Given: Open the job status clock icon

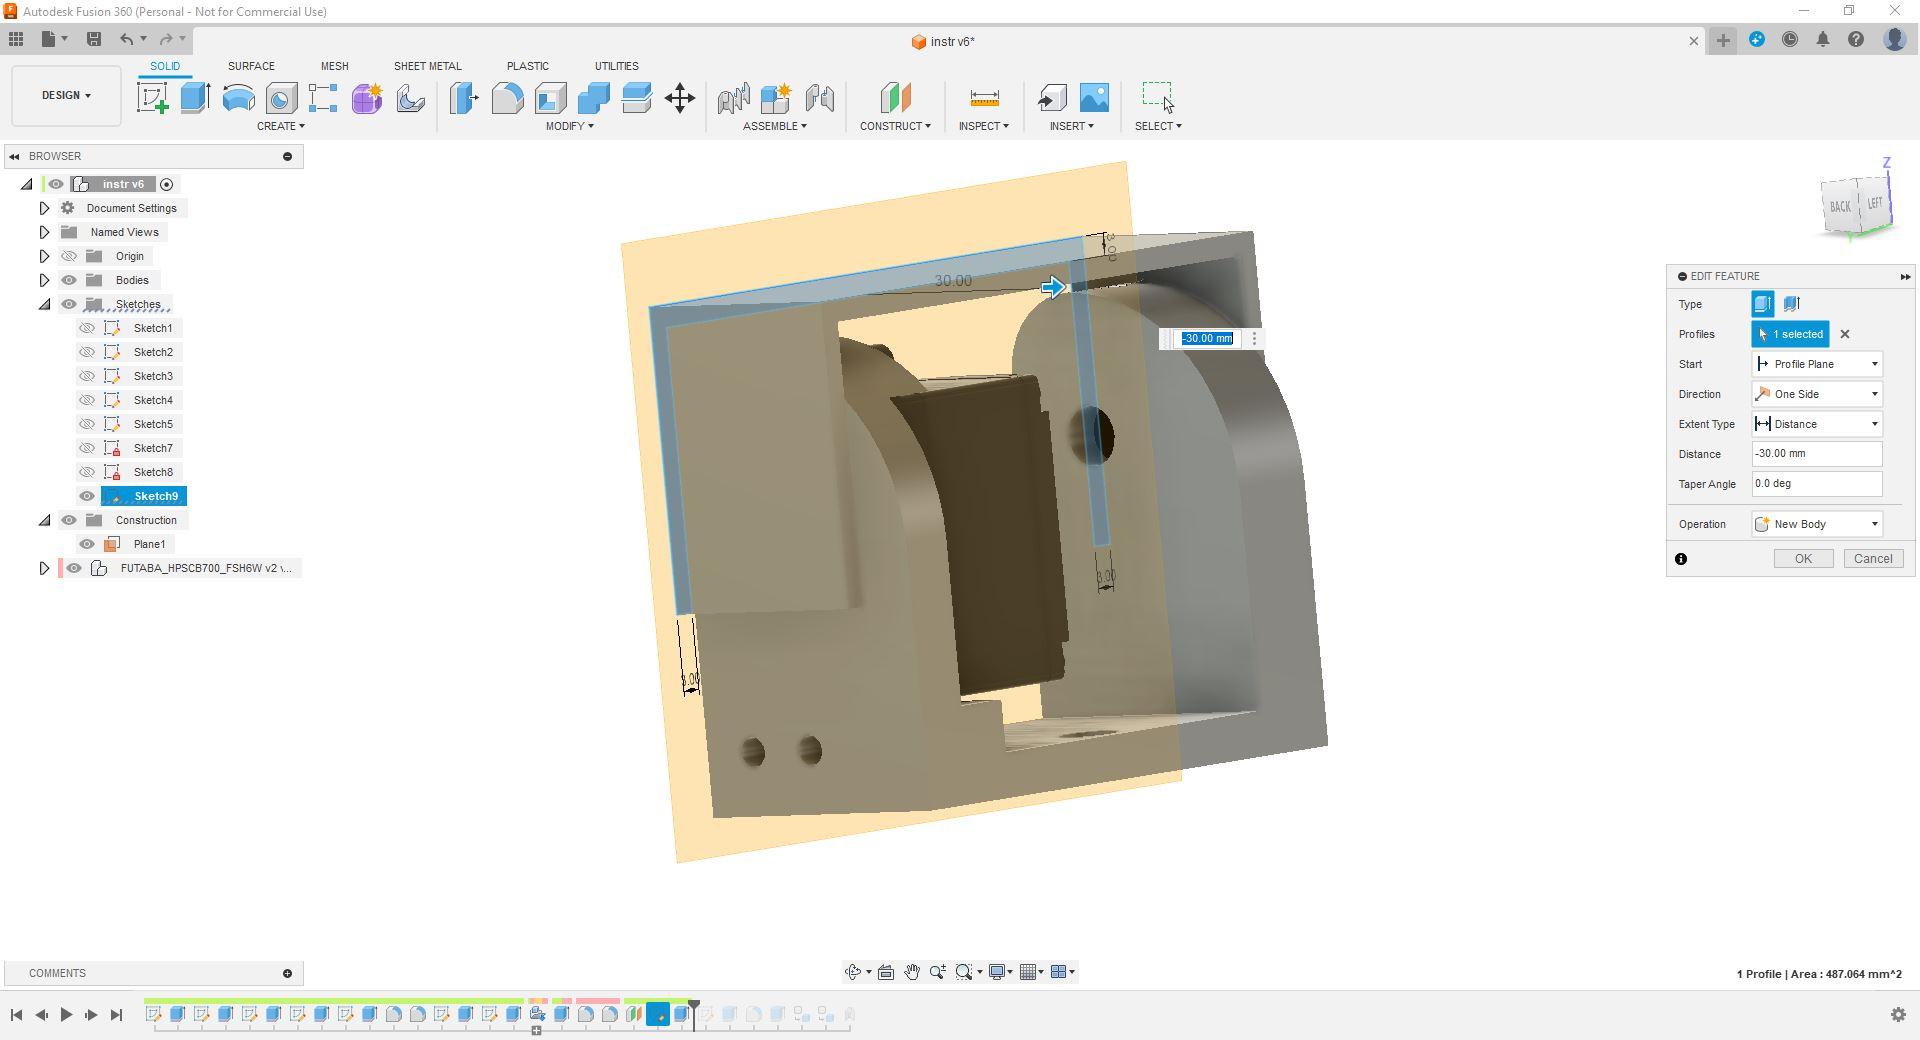Looking at the screenshot, I should click(1790, 40).
